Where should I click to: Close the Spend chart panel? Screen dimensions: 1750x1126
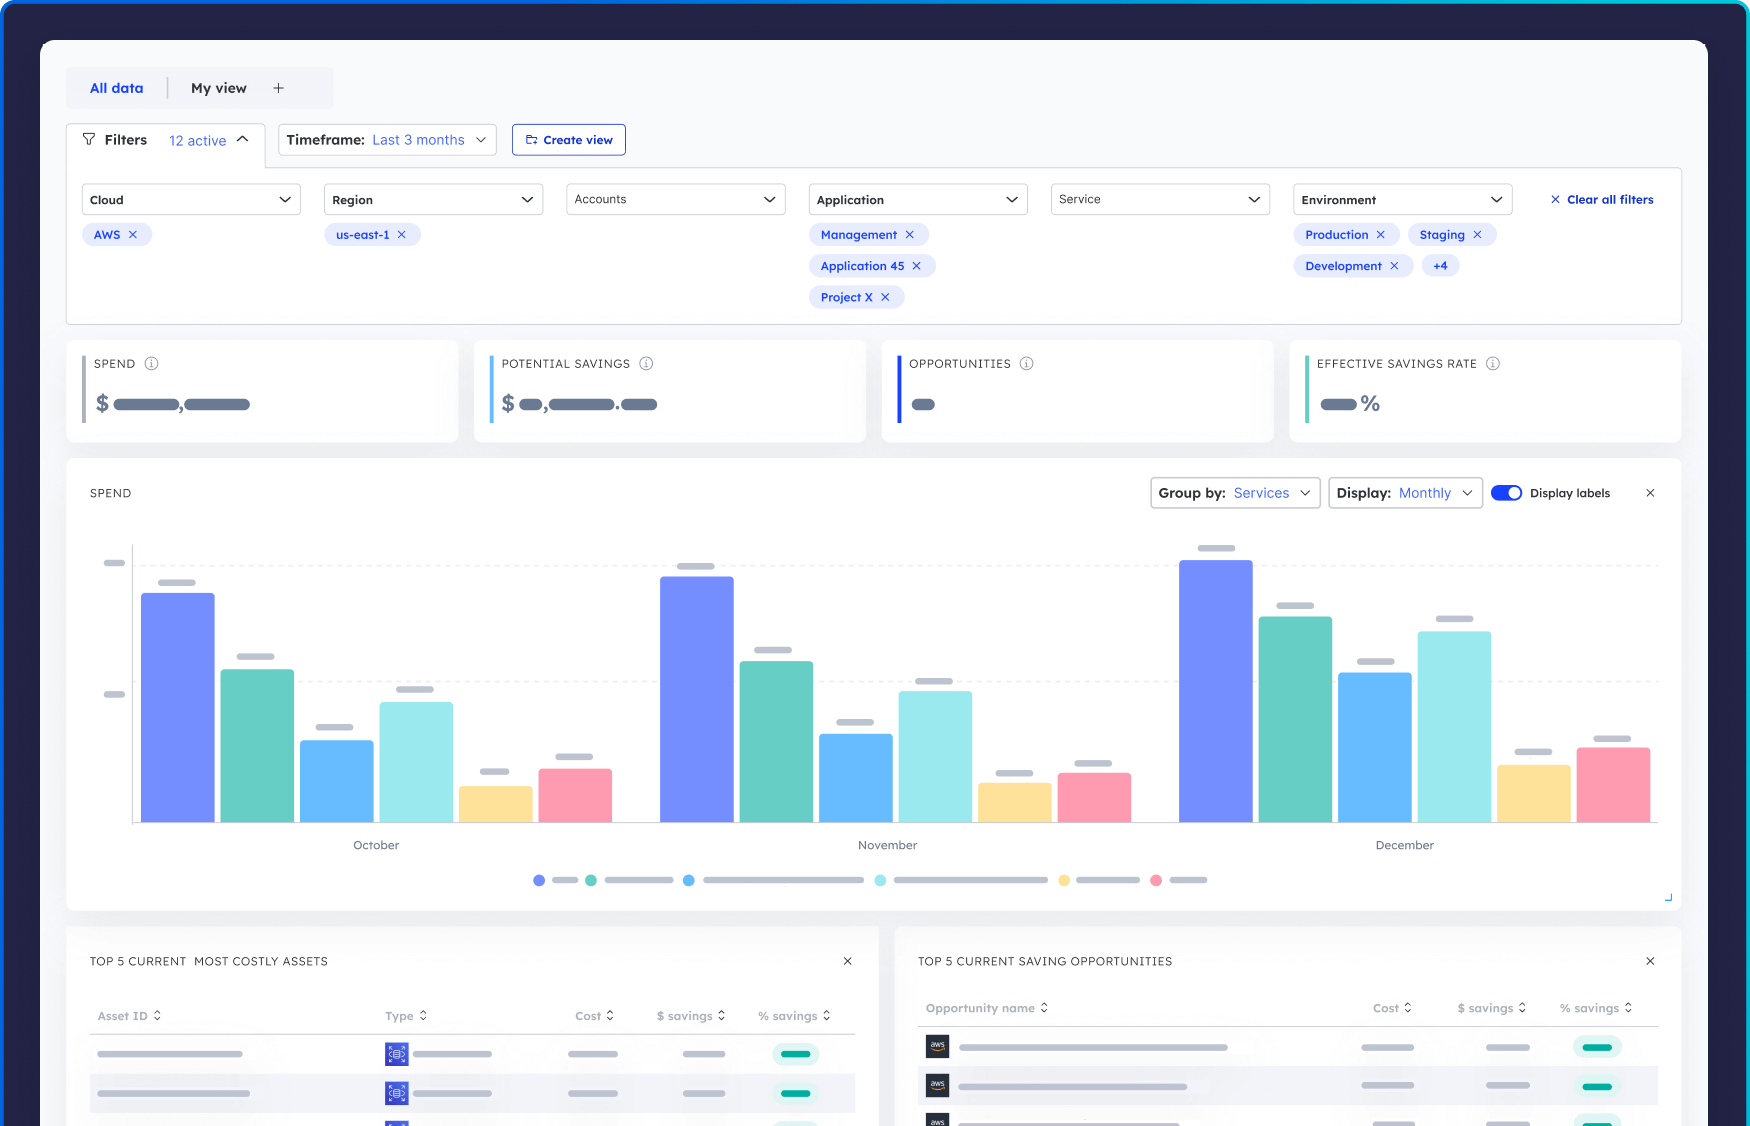pyautogui.click(x=1650, y=493)
